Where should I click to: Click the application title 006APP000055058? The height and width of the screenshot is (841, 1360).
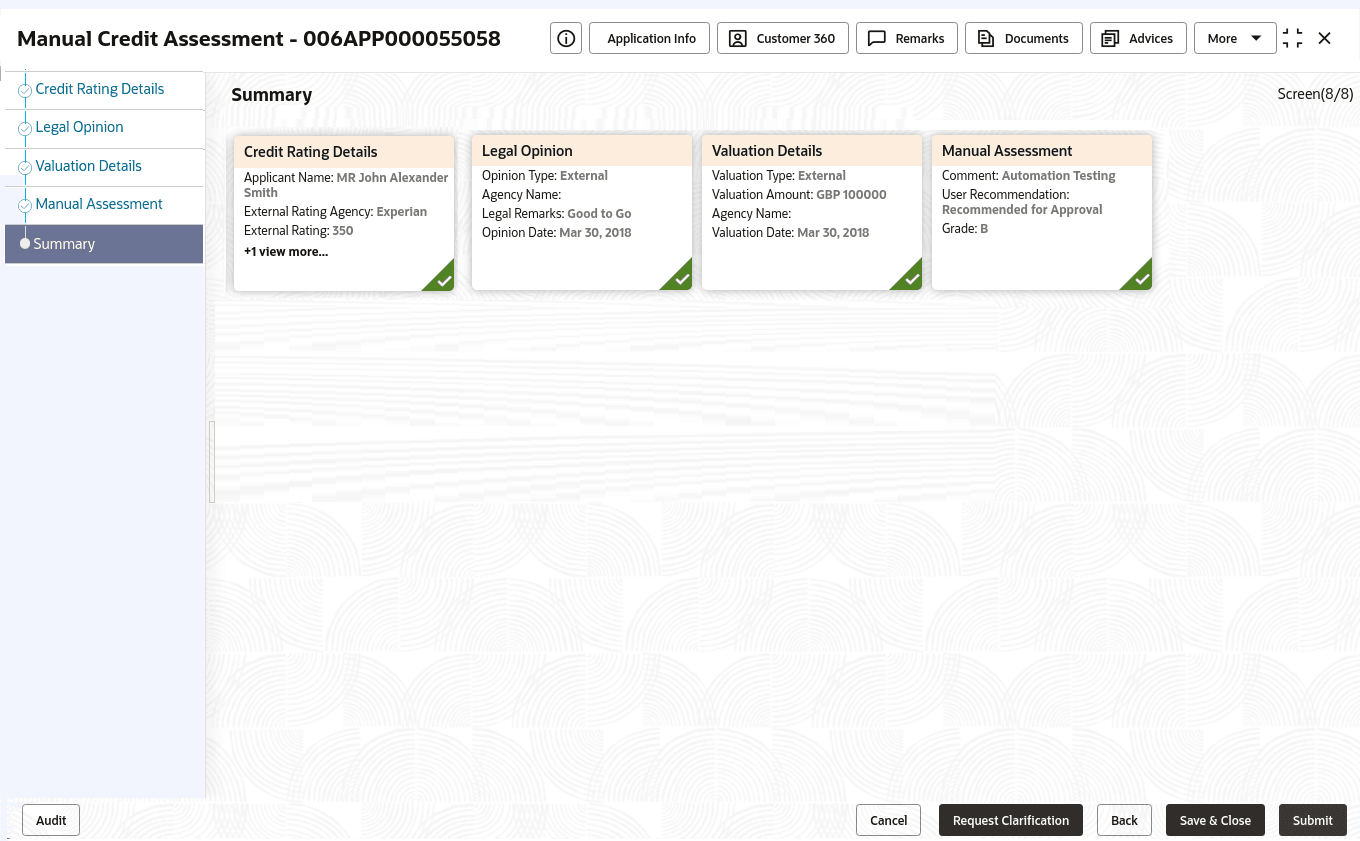pyautogui.click(x=402, y=39)
